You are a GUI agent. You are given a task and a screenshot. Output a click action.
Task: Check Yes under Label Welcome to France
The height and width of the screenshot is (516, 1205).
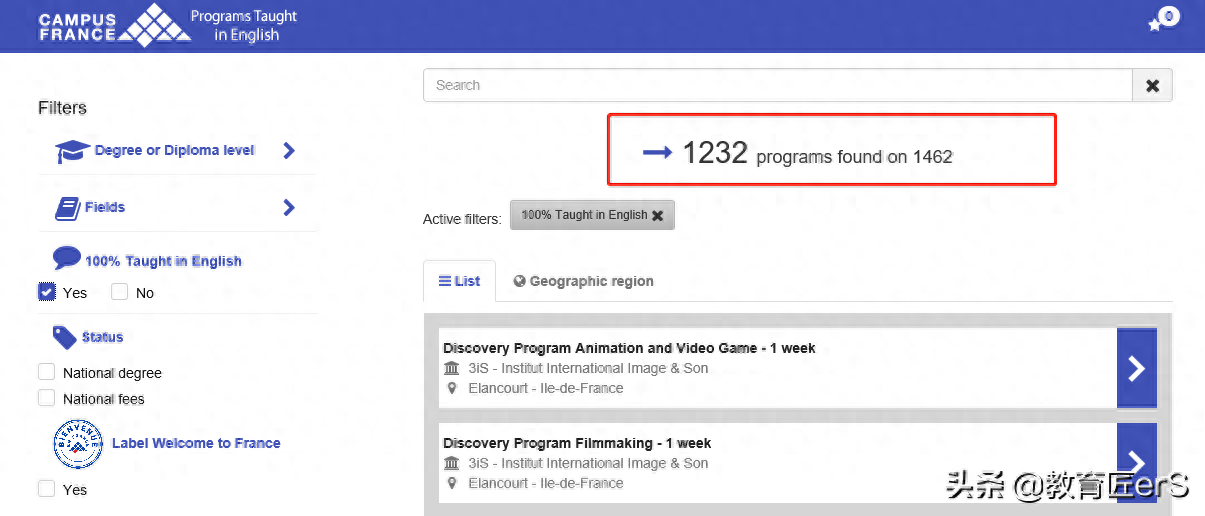coord(46,489)
